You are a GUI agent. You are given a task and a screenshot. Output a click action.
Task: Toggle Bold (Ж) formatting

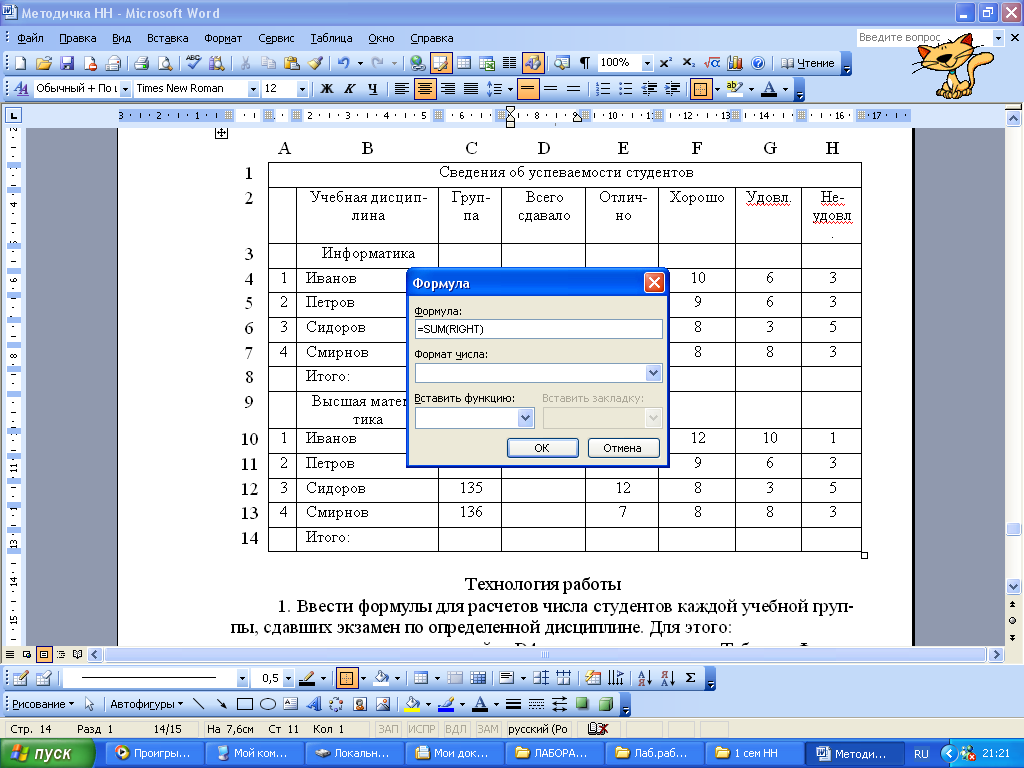(327, 89)
